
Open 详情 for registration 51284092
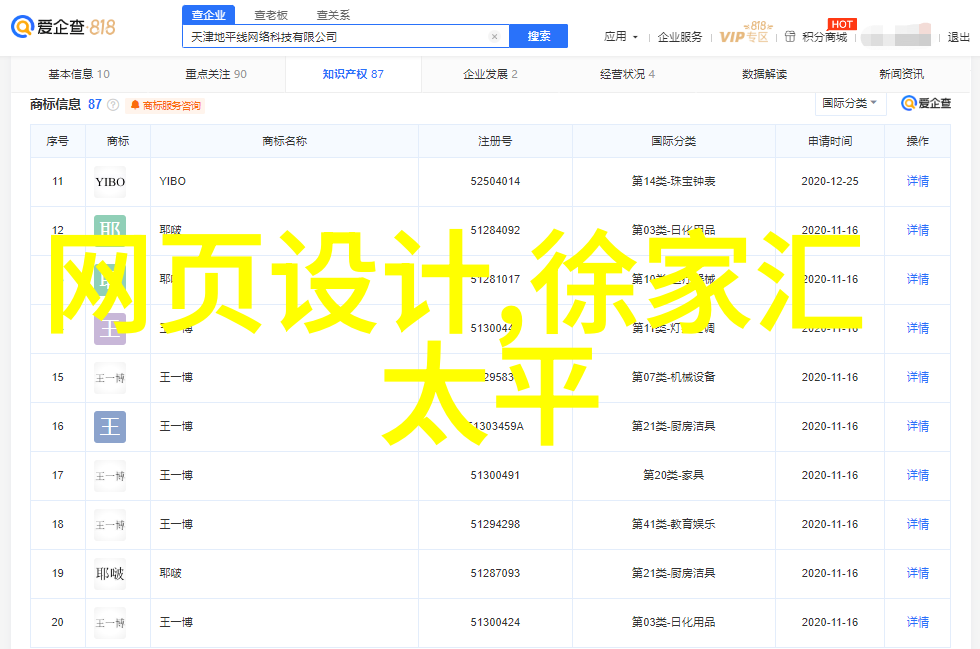pyautogui.click(x=918, y=230)
